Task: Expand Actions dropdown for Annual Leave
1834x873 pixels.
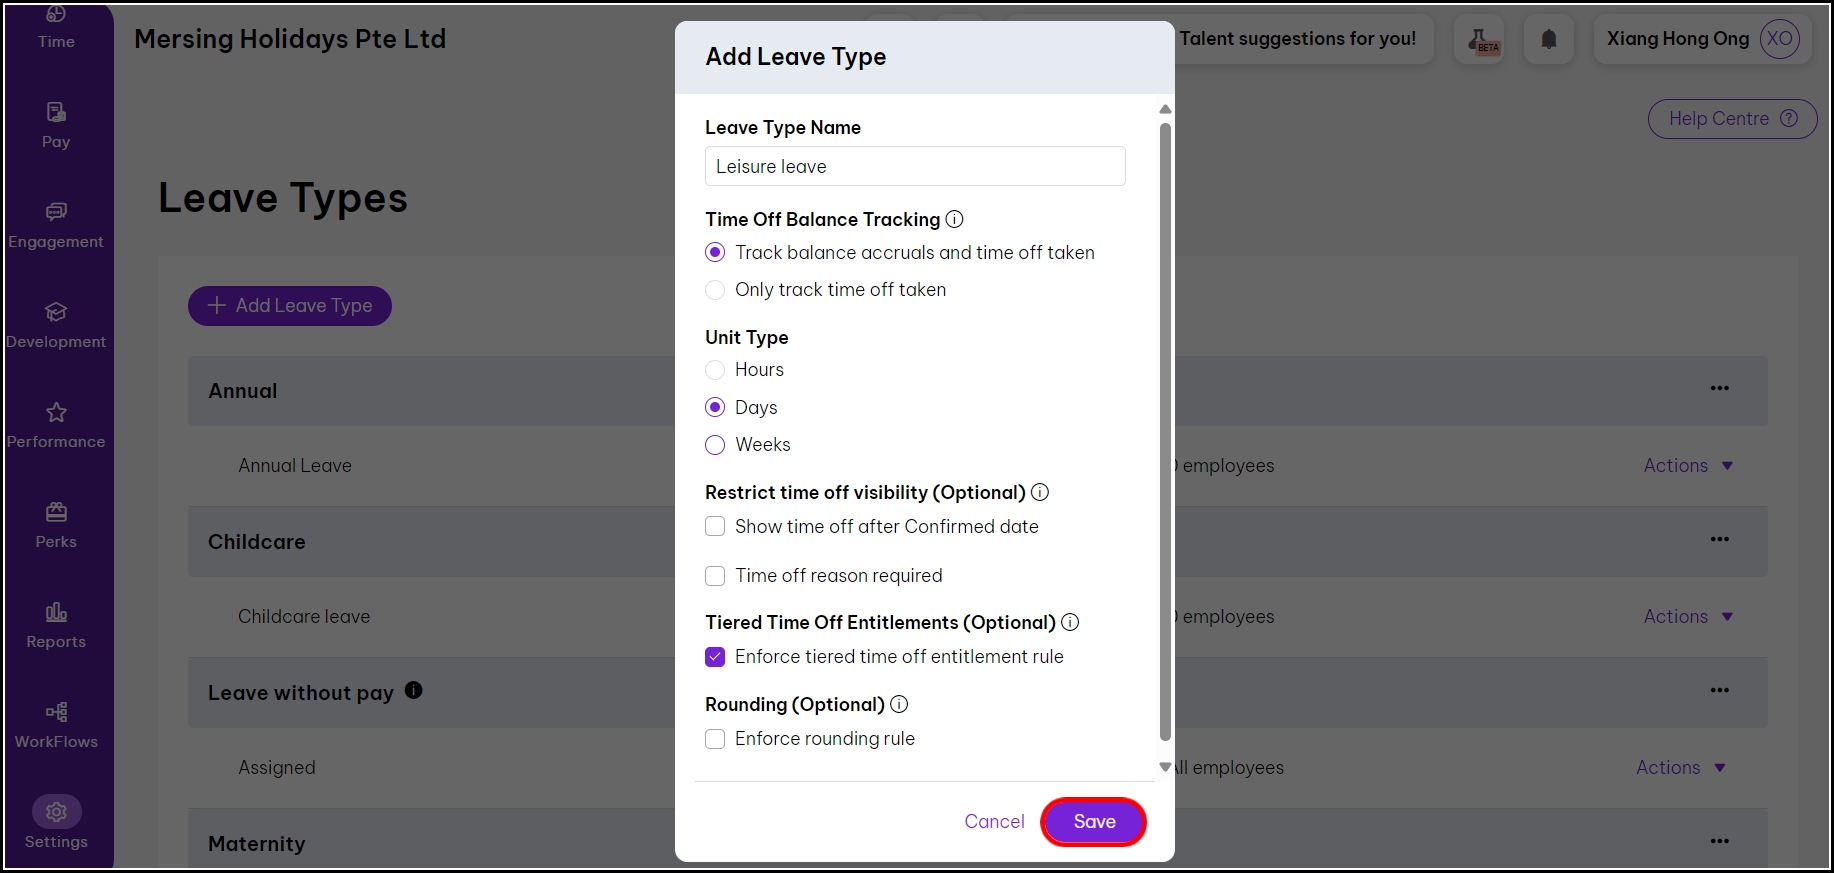Action: (1688, 466)
